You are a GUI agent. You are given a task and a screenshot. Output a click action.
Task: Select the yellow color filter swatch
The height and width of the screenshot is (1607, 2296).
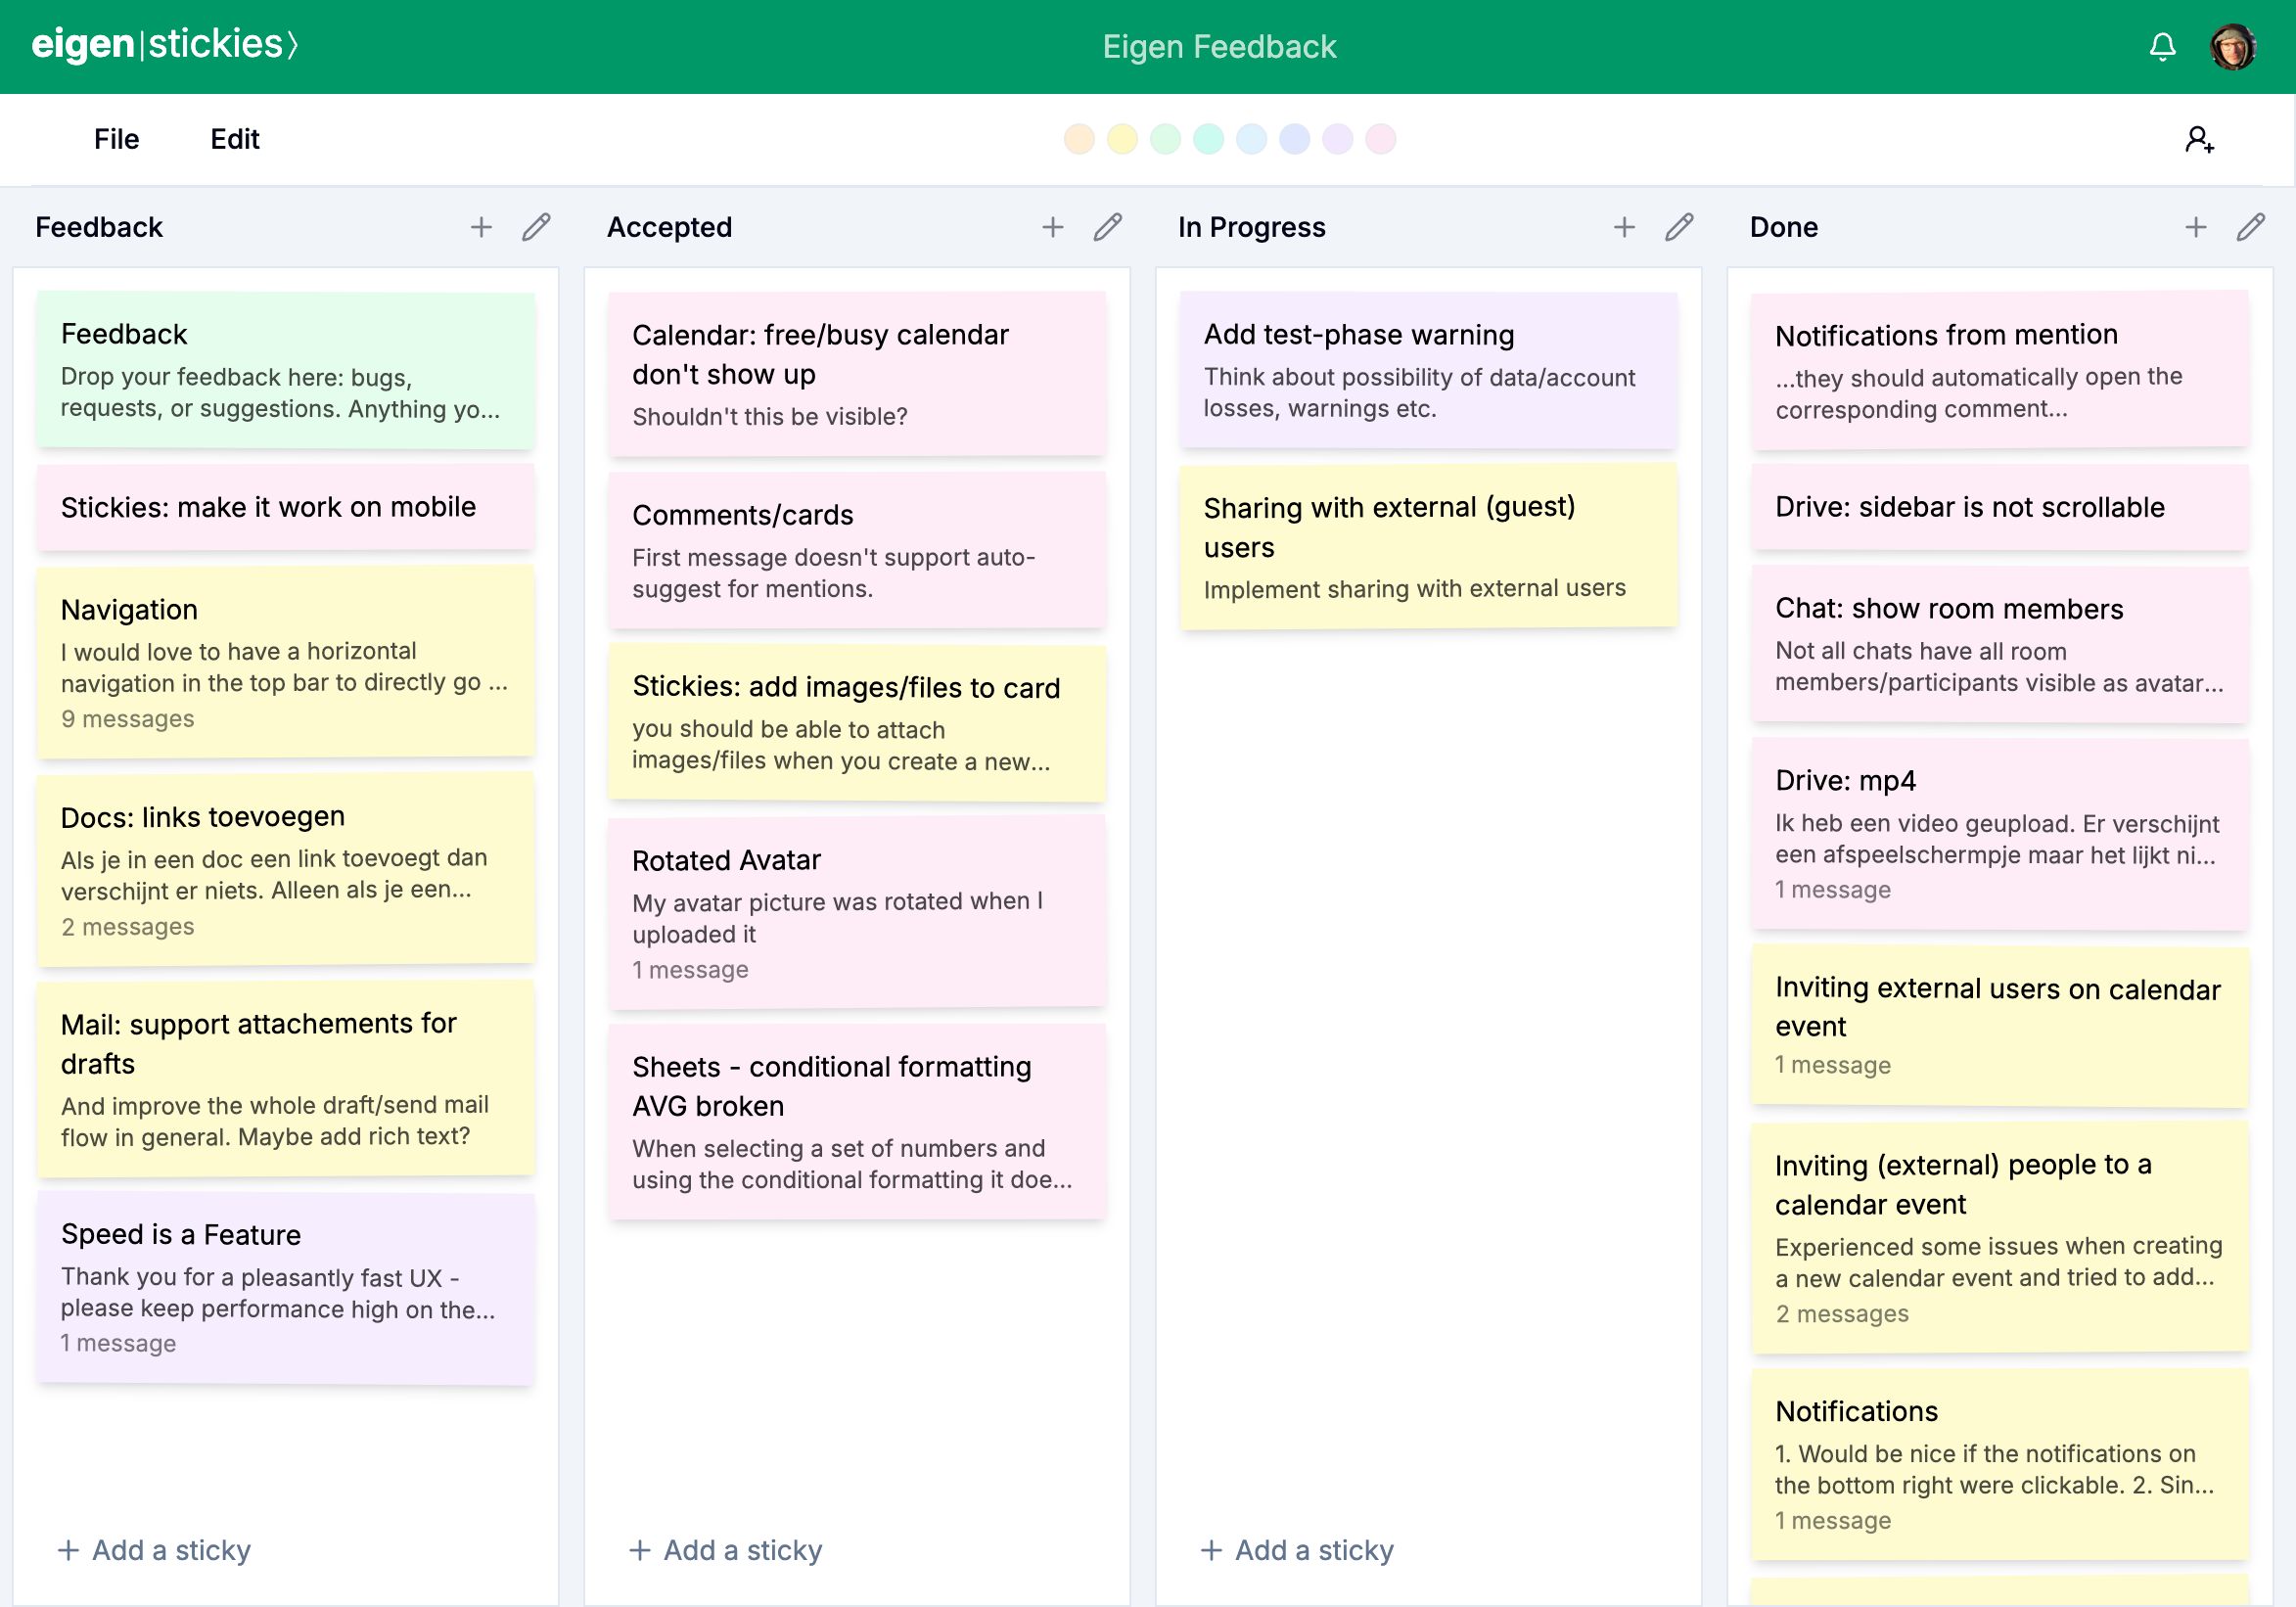pyautogui.click(x=1122, y=139)
